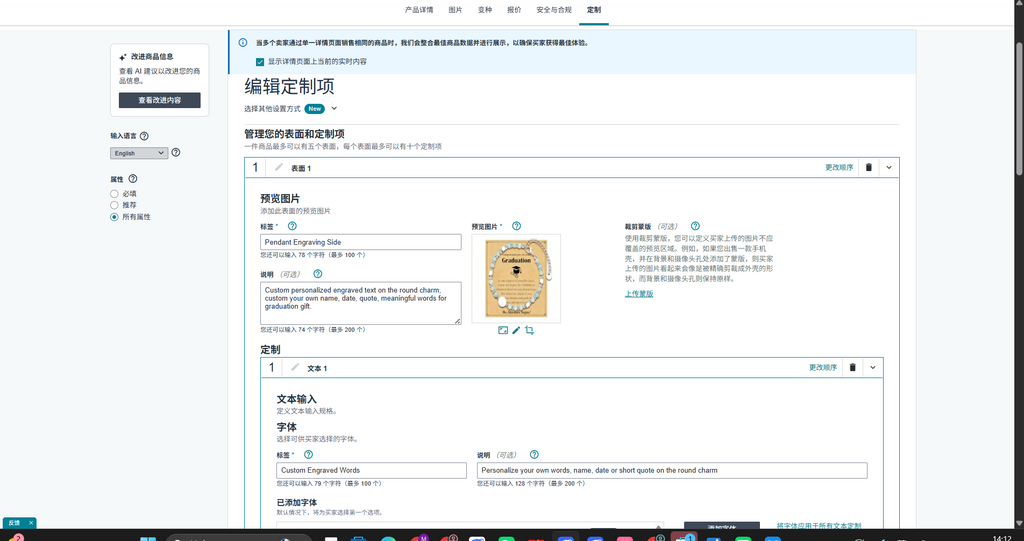Delete 表面 1 with its trash icon
Viewport: 1024px width, 541px height.
click(x=869, y=167)
